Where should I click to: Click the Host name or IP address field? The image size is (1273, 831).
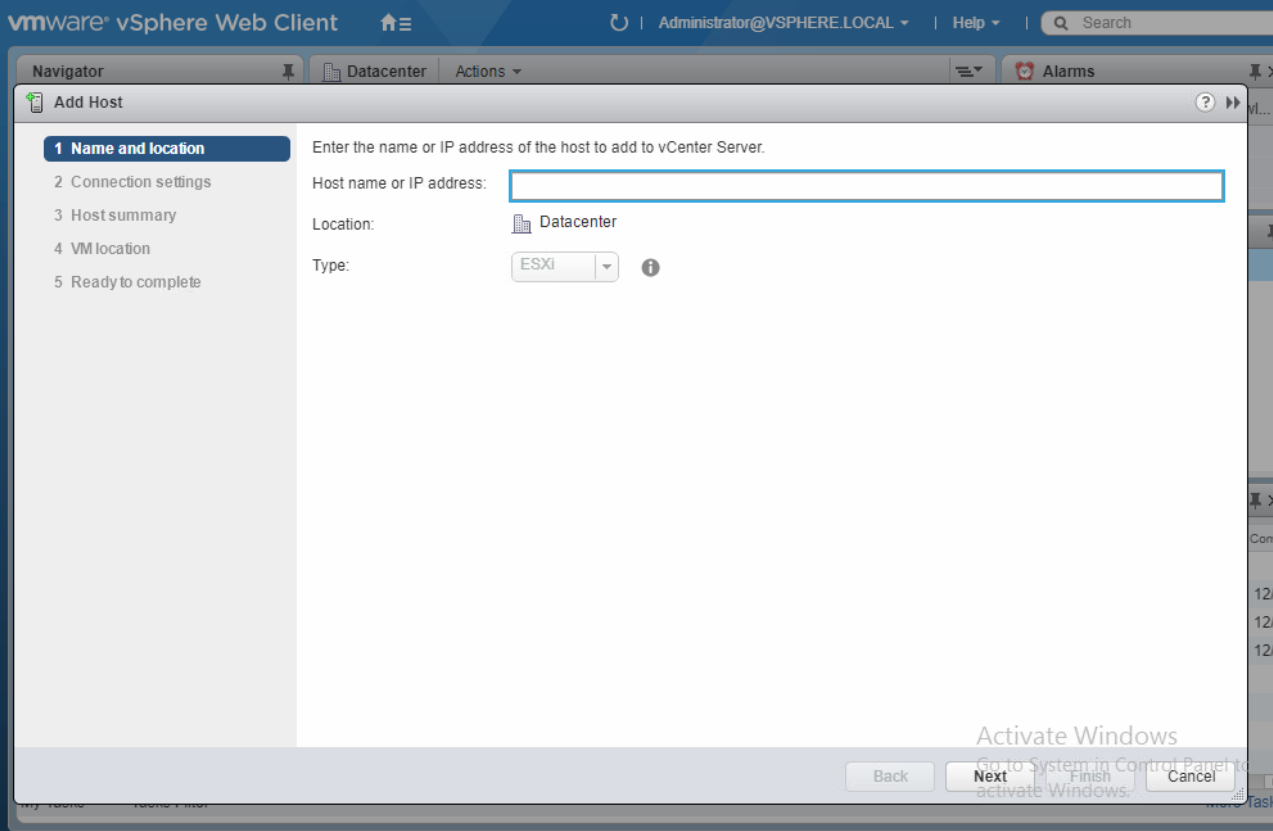click(867, 186)
